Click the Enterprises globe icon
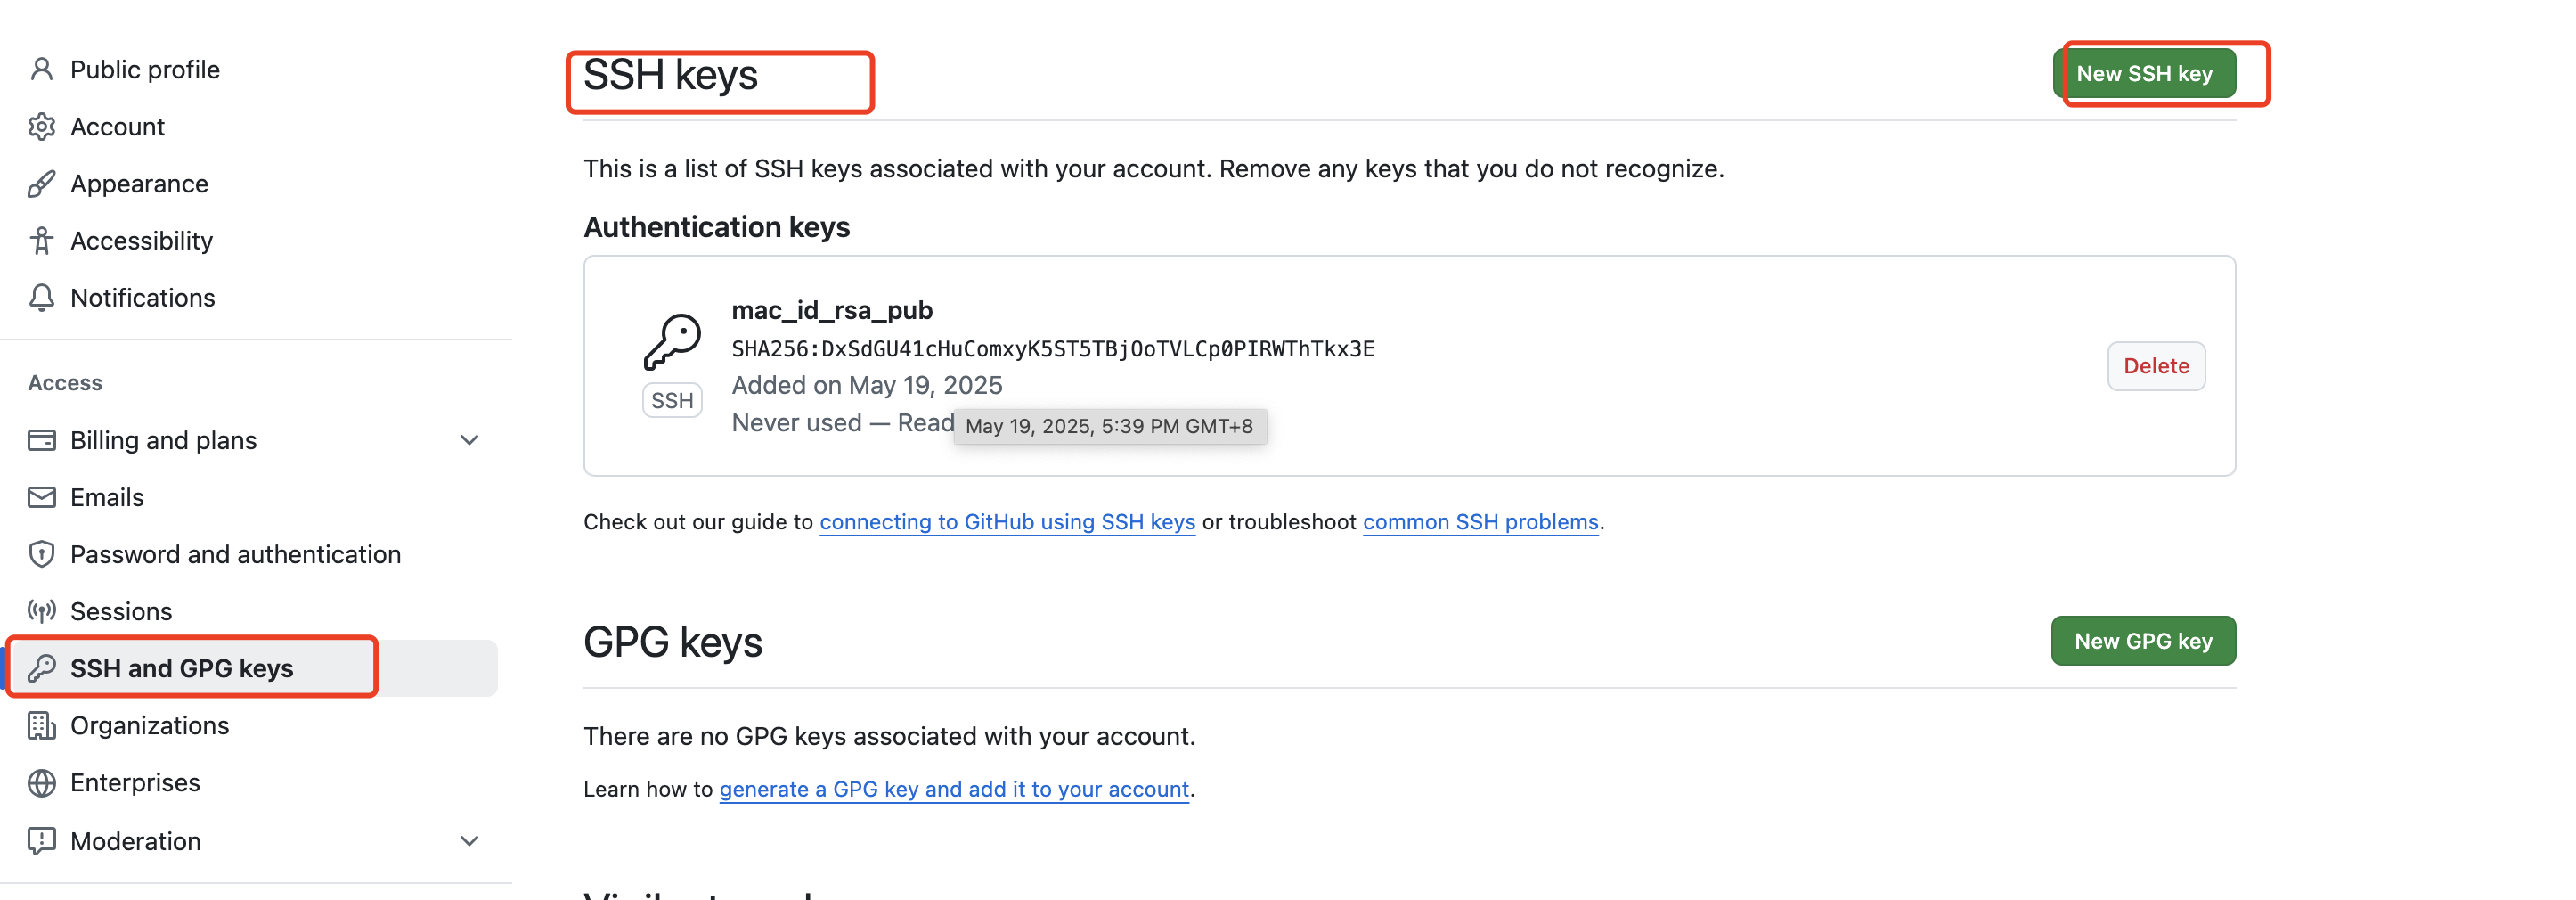 coord(41,782)
